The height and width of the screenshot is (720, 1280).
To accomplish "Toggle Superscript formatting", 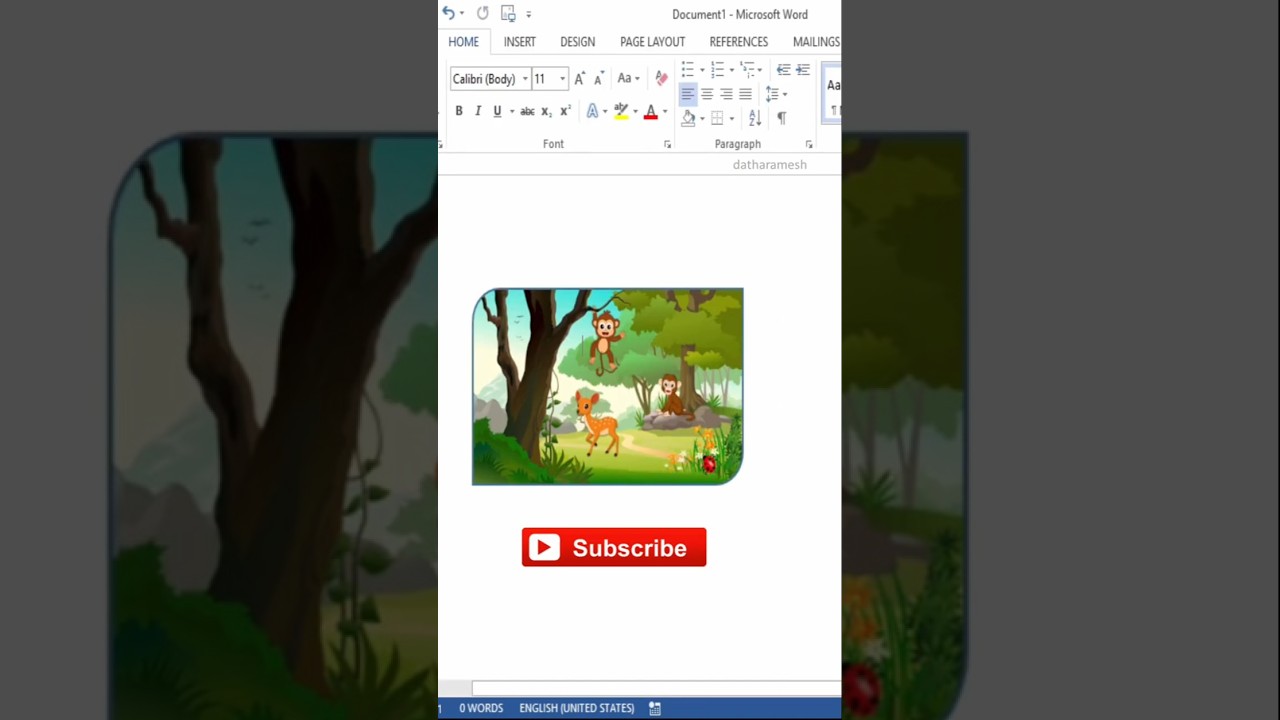I will (x=565, y=111).
